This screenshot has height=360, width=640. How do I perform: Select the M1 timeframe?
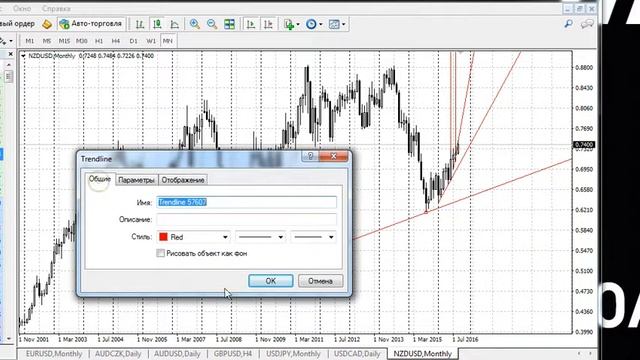(x=30, y=41)
